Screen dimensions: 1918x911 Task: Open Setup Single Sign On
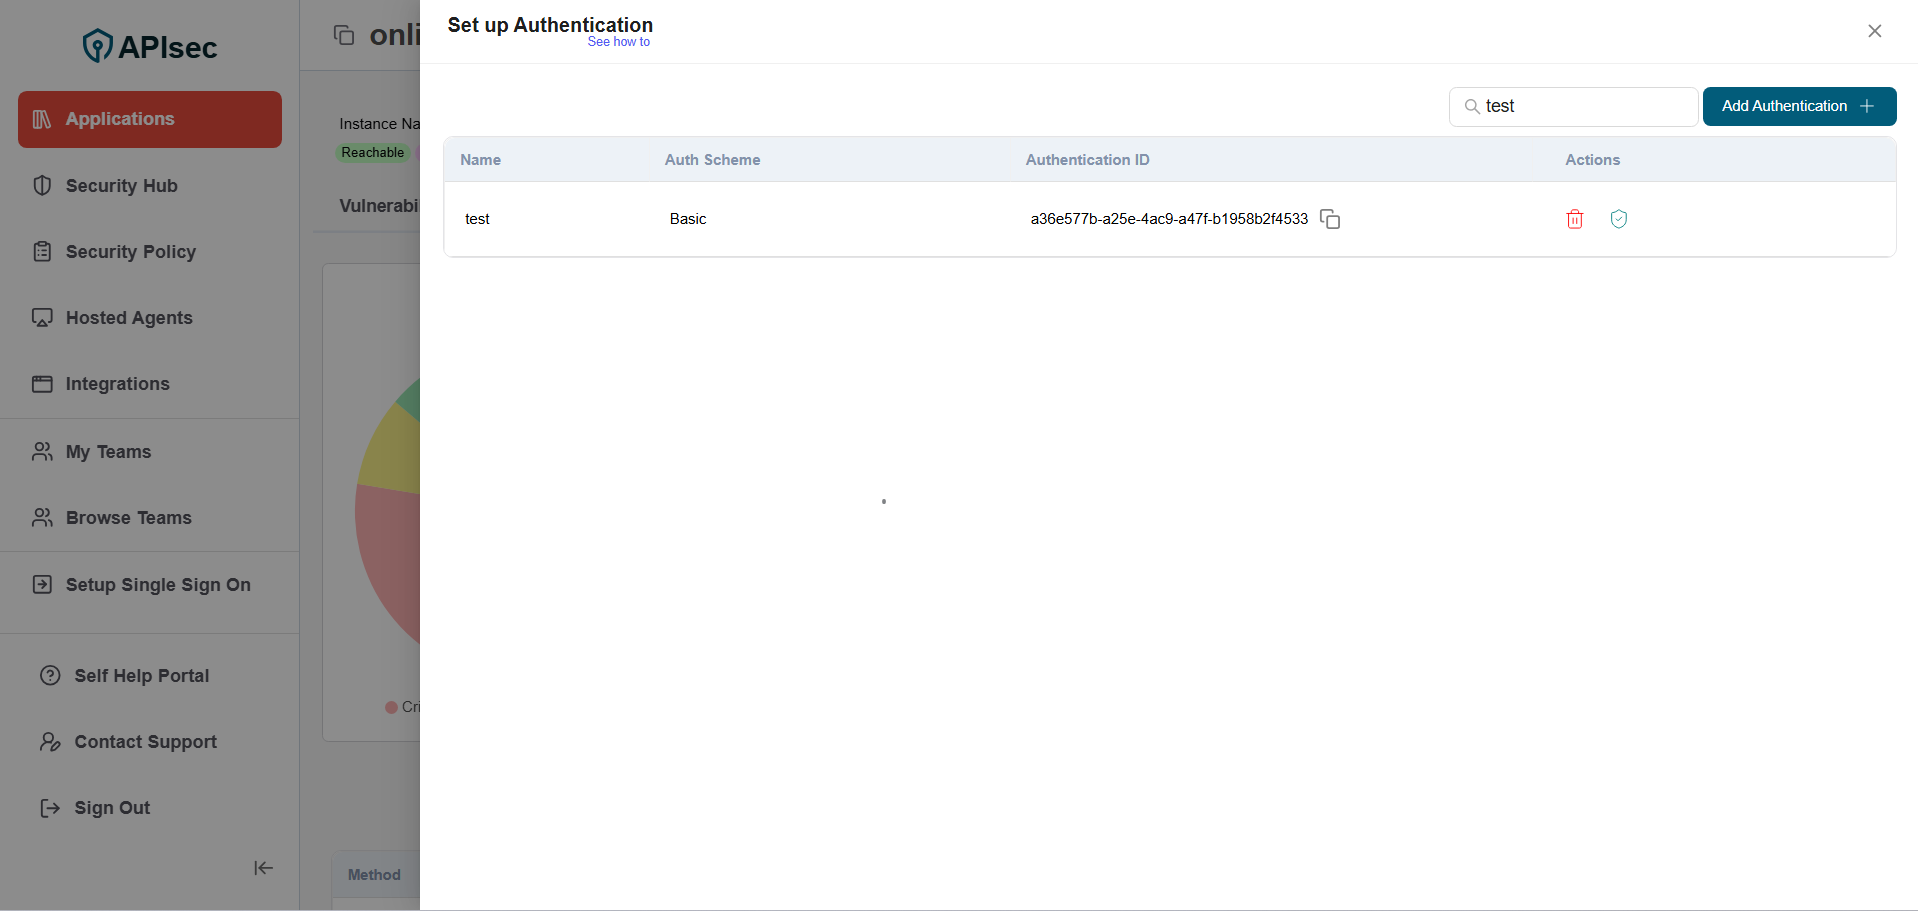(x=157, y=584)
